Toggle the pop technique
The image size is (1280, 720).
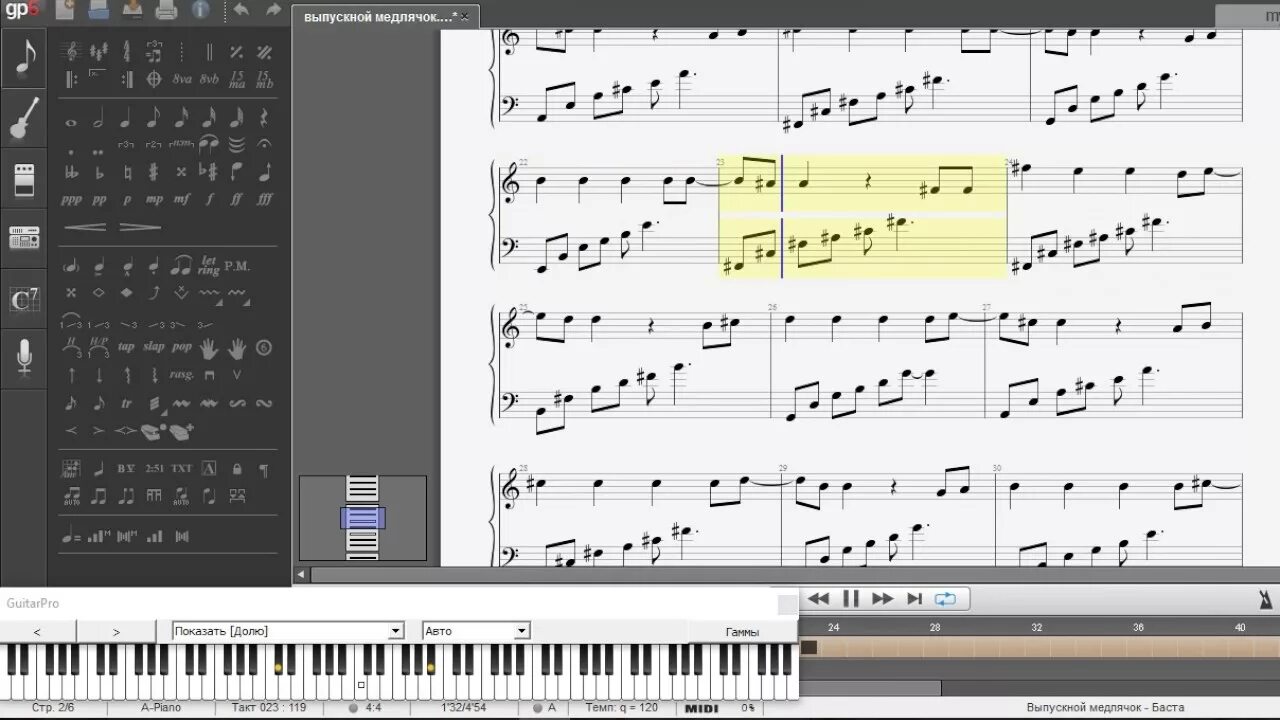[181, 347]
